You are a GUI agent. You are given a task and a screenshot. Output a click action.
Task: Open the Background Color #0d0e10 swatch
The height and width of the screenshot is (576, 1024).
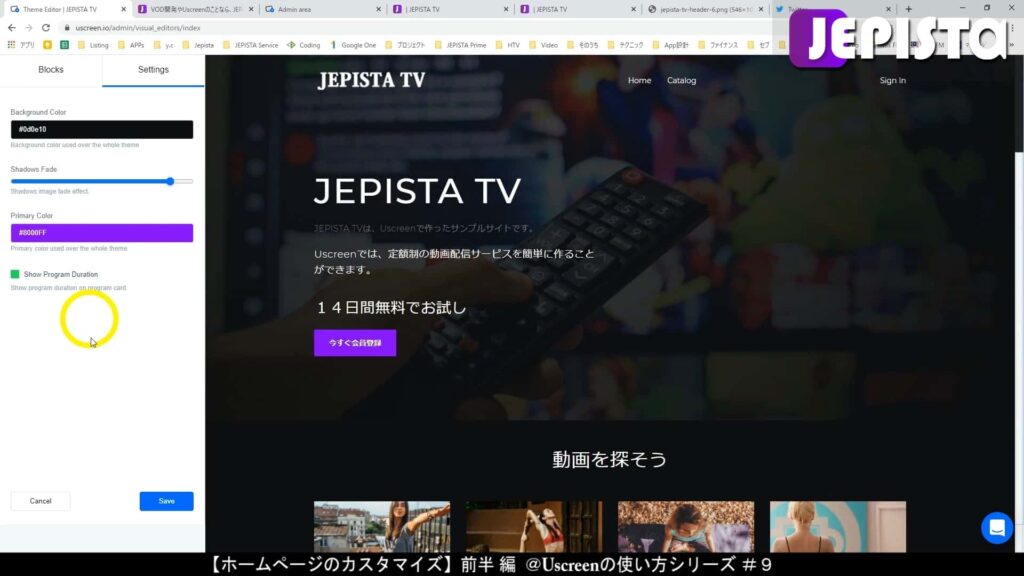(x=102, y=129)
